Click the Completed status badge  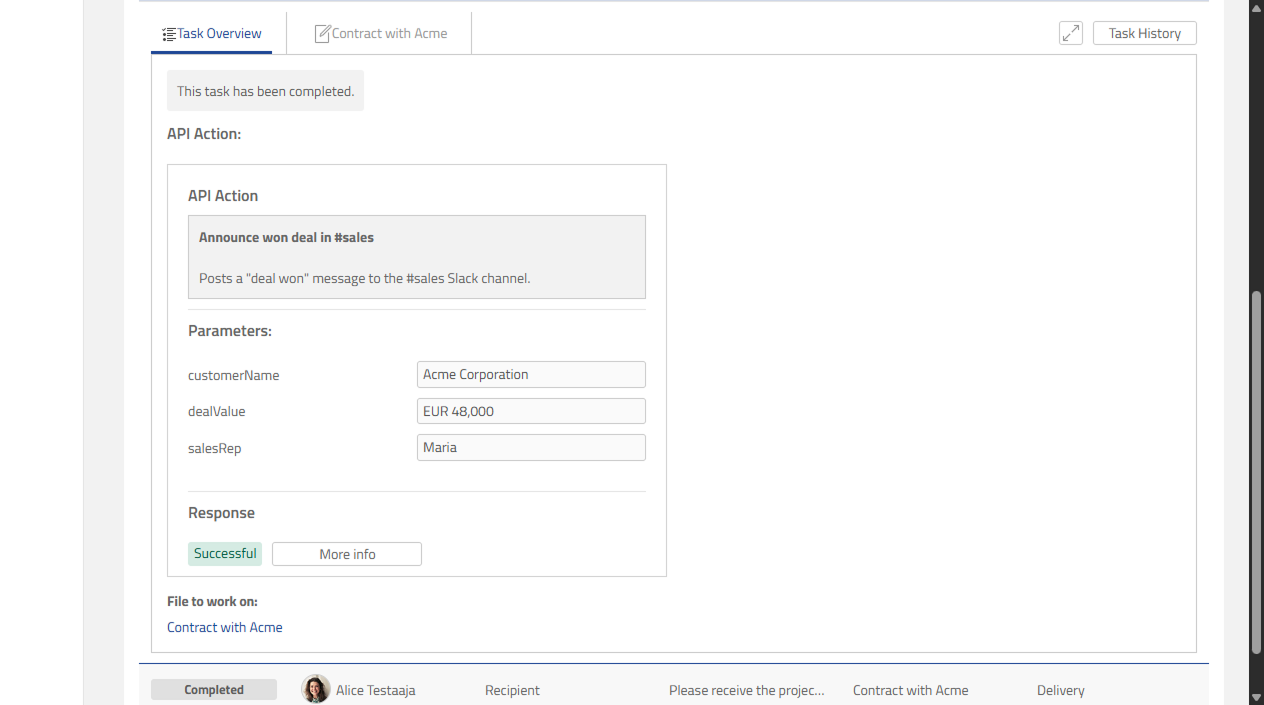pyautogui.click(x=214, y=690)
